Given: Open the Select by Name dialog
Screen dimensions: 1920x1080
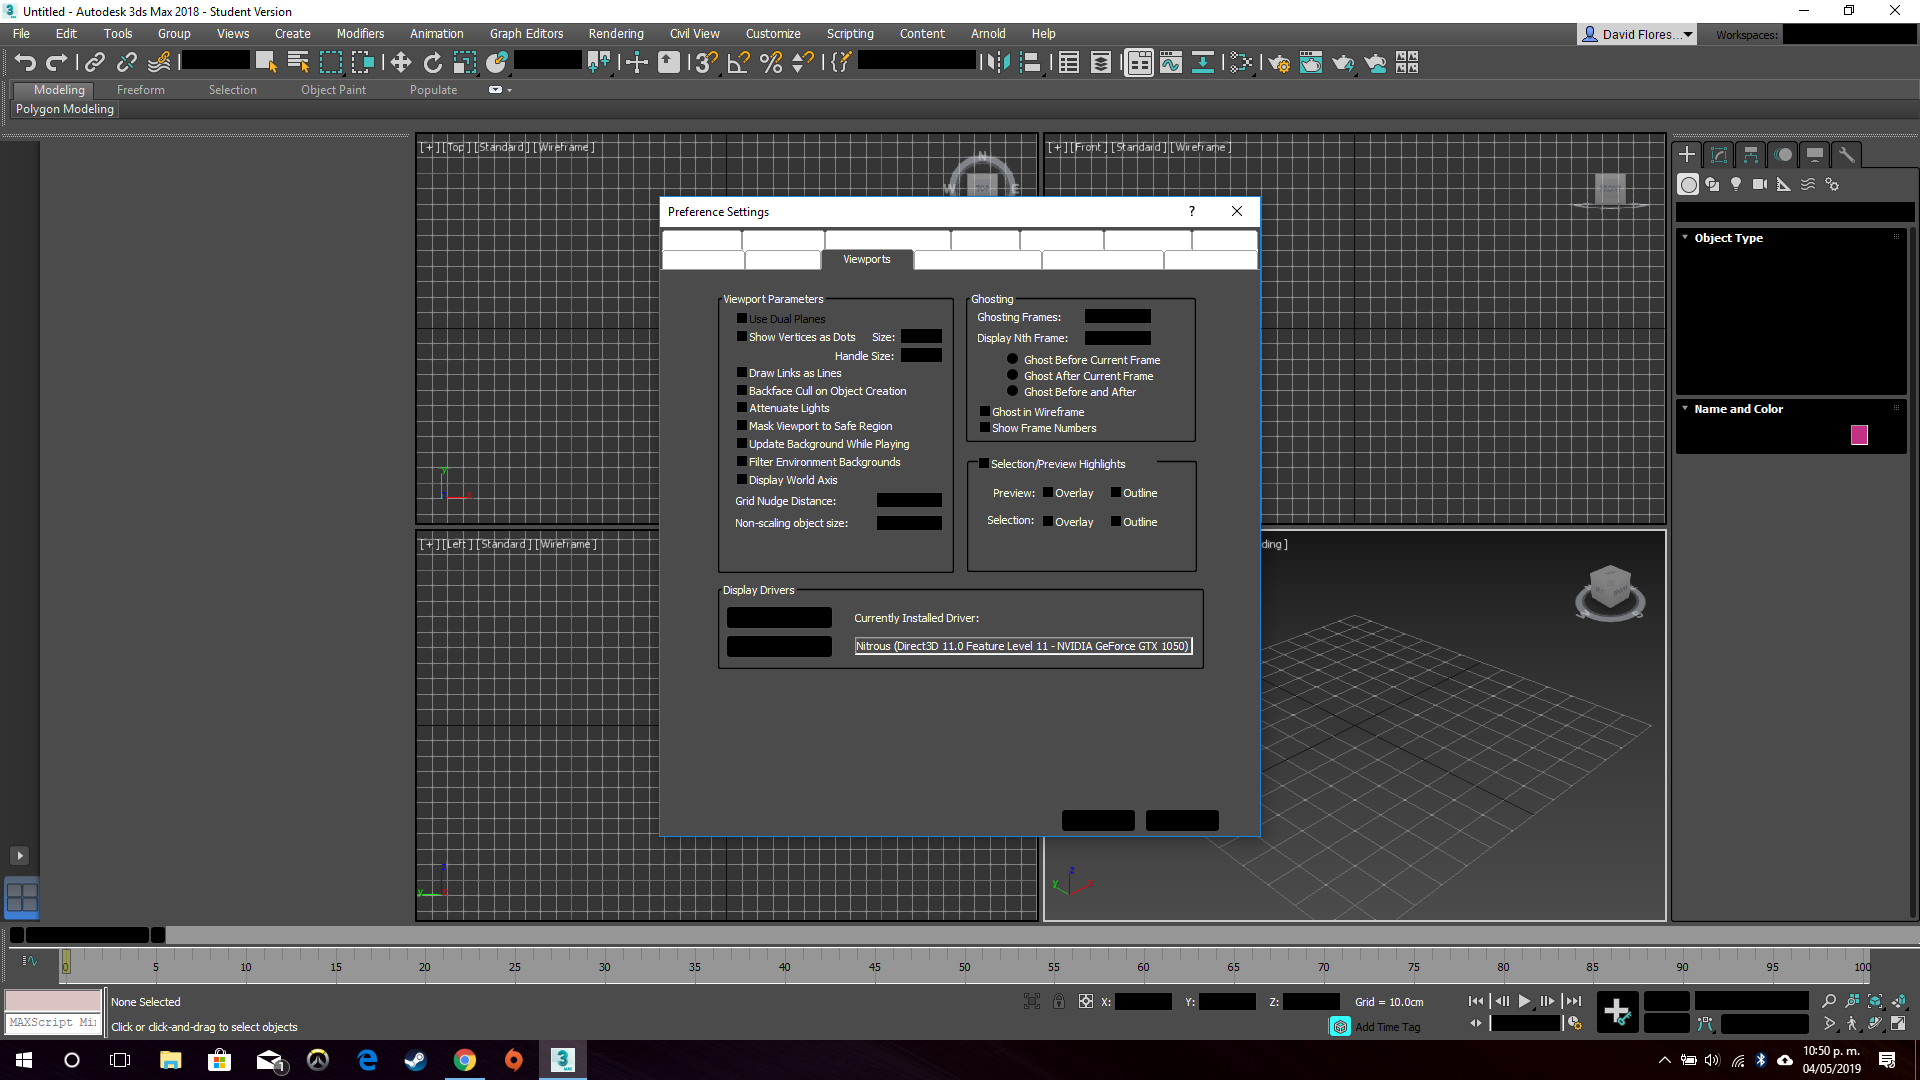Looking at the screenshot, I should pyautogui.click(x=297, y=62).
